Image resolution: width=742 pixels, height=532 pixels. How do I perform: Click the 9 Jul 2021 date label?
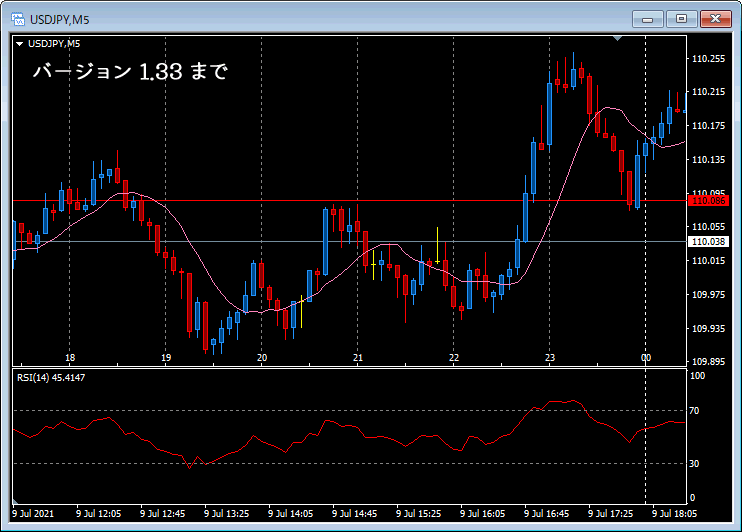click(33, 514)
